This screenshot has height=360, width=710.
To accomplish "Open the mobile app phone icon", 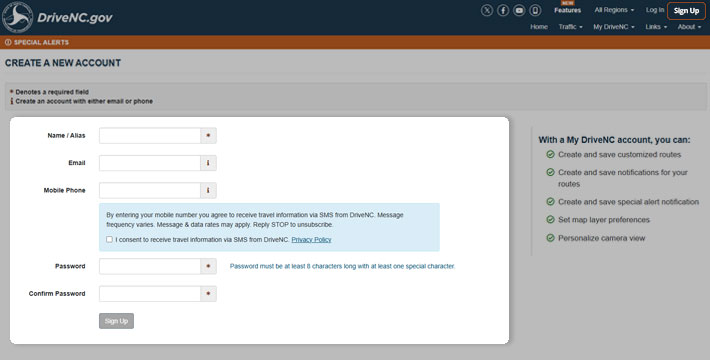I will pyautogui.click(x=535, y=10).
